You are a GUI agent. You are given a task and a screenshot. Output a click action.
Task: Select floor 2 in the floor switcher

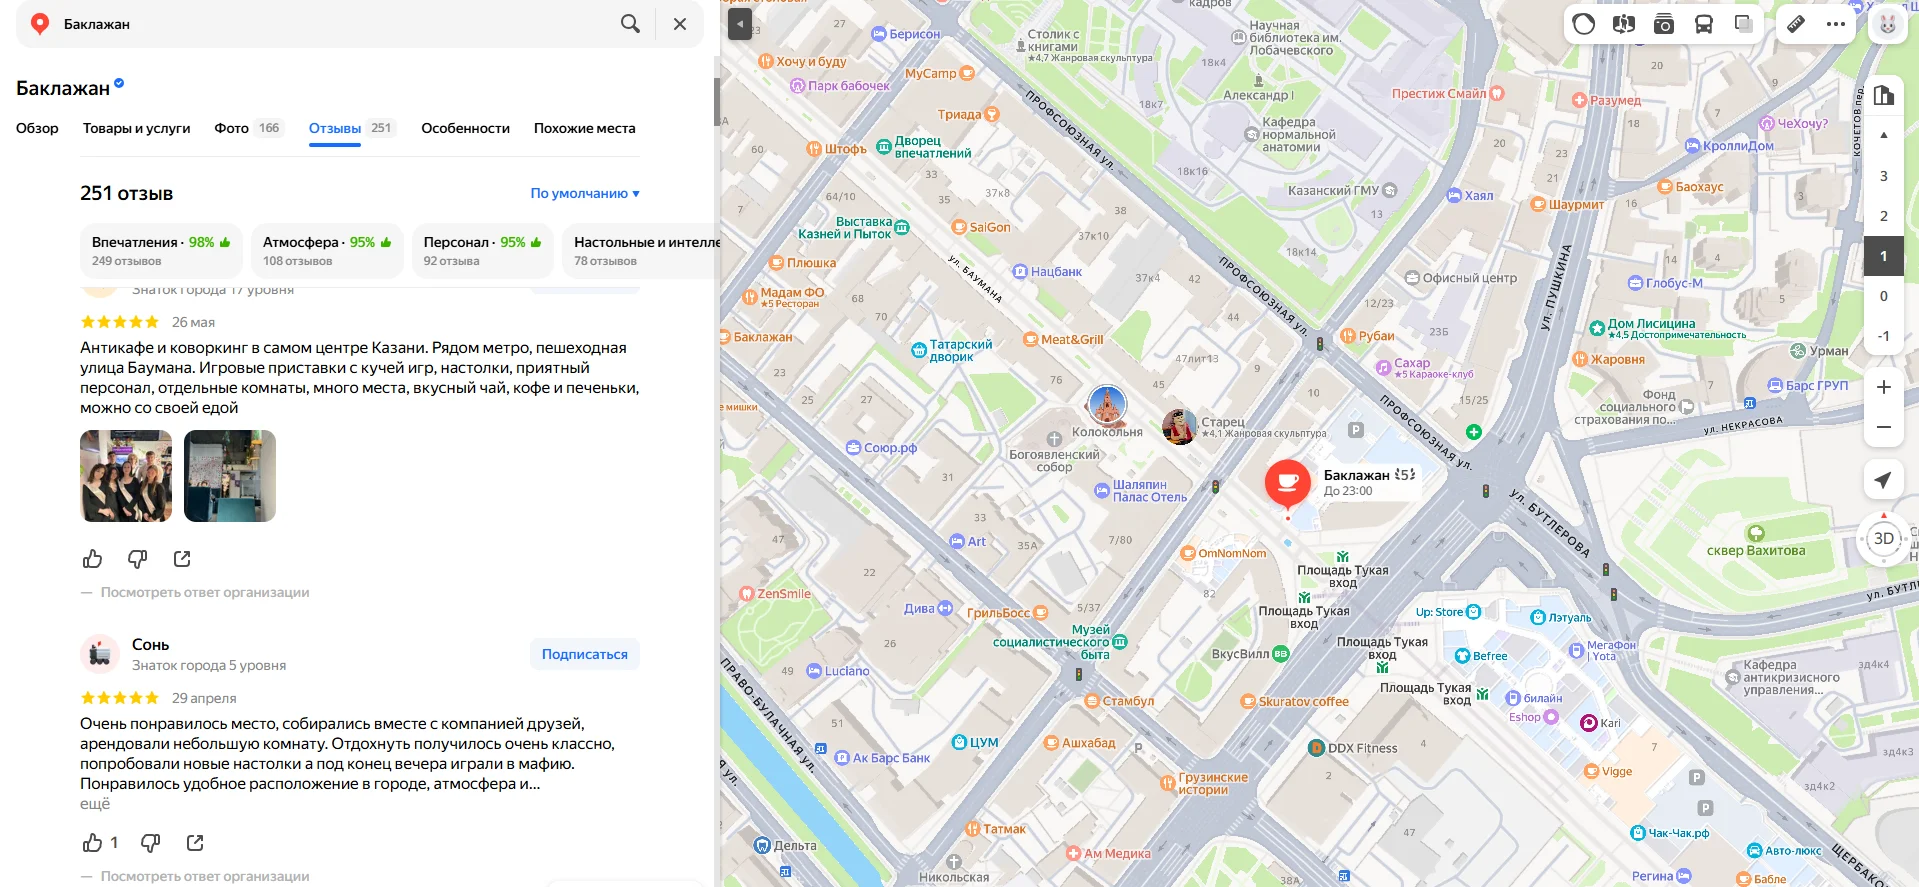click(x=1884, y=216)
